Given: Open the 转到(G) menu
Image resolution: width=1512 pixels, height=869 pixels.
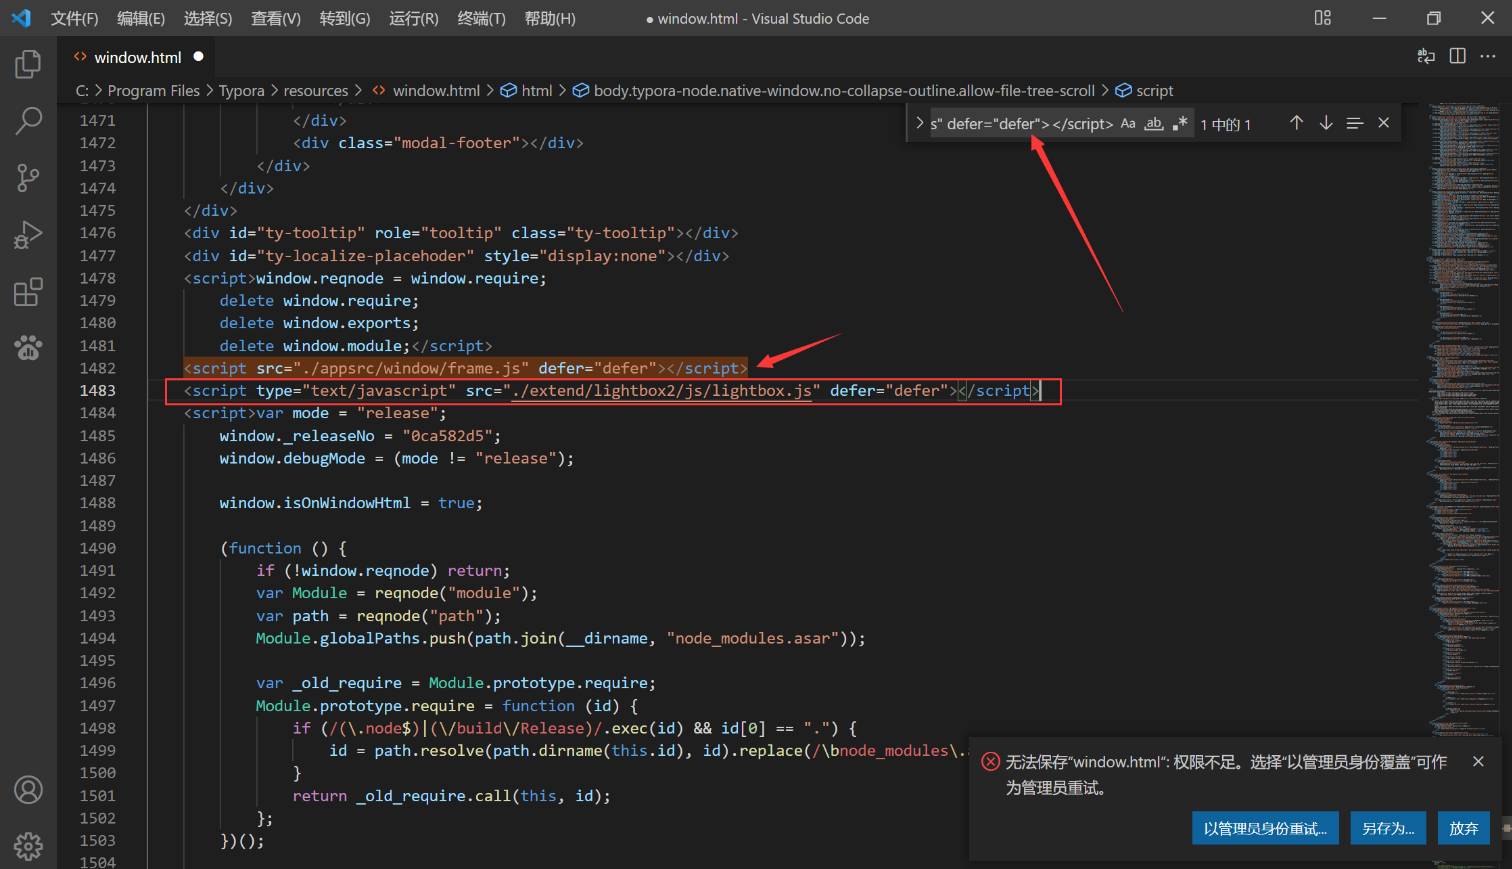Looking at the screenshot, I should (x=345, y=18).
